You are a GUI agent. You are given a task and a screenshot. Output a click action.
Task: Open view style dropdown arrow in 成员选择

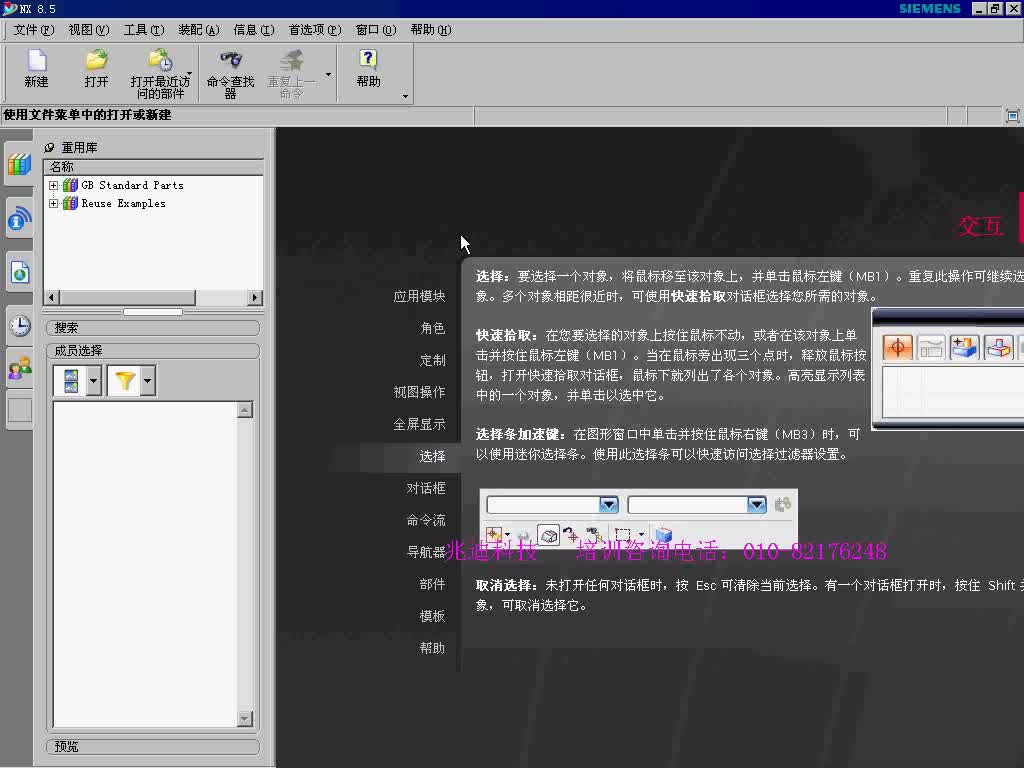click(94, 381)
